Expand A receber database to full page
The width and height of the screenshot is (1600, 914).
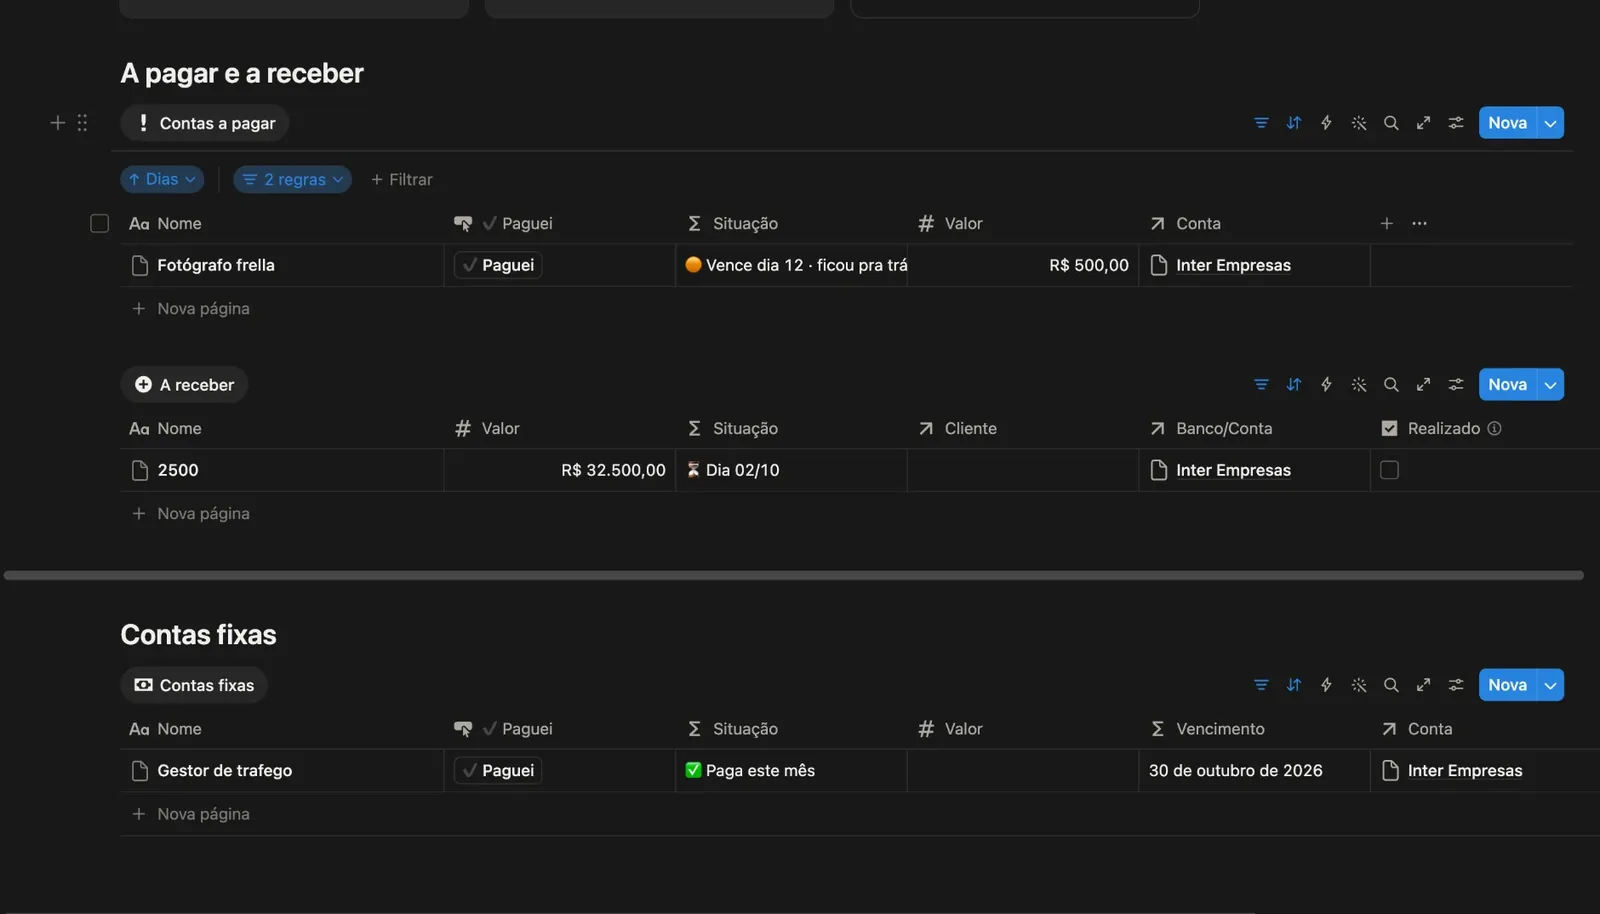(1423, 385)
